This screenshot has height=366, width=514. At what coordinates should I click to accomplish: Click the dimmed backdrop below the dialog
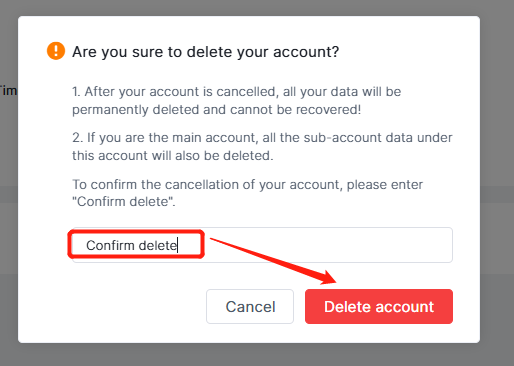[257, 355]
